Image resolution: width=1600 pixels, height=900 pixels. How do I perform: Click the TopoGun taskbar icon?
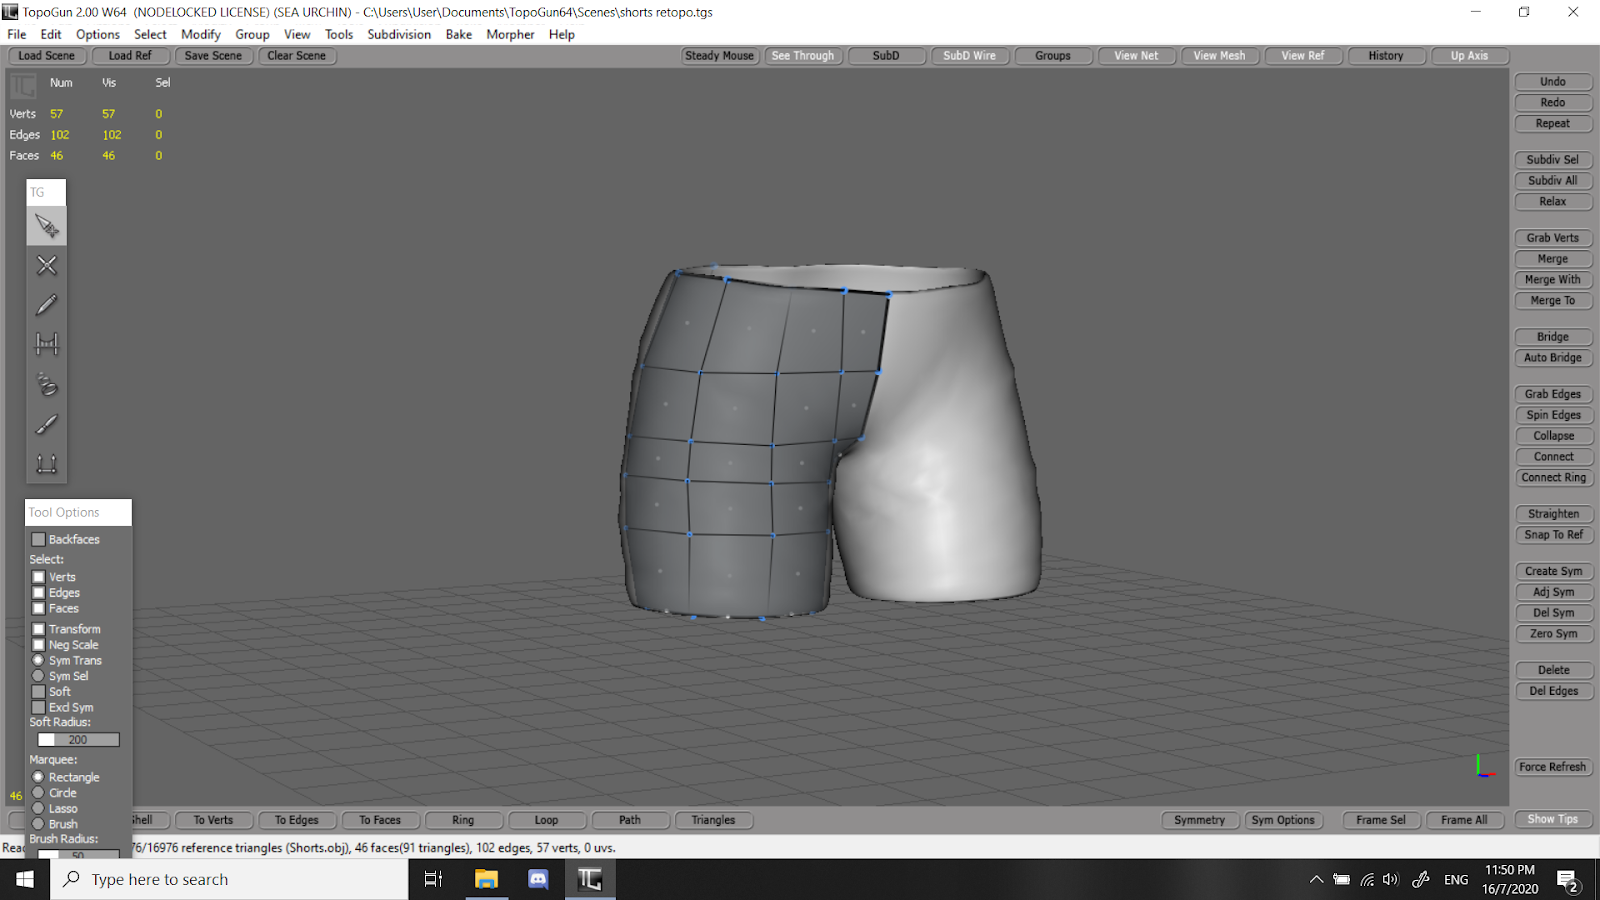pos(590,879)
